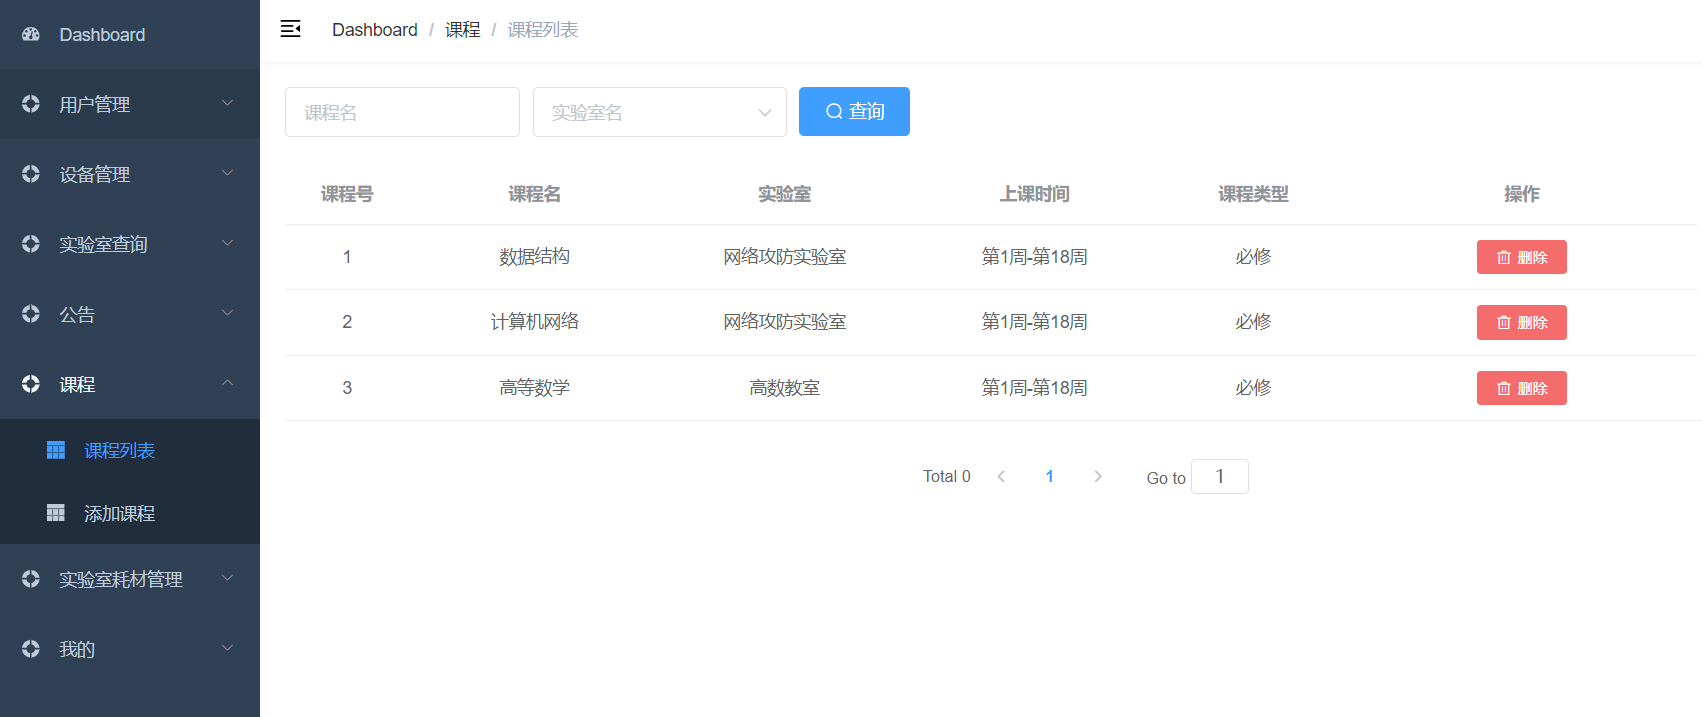Click the table icon next to 课程列表

(x=56, y=450)
